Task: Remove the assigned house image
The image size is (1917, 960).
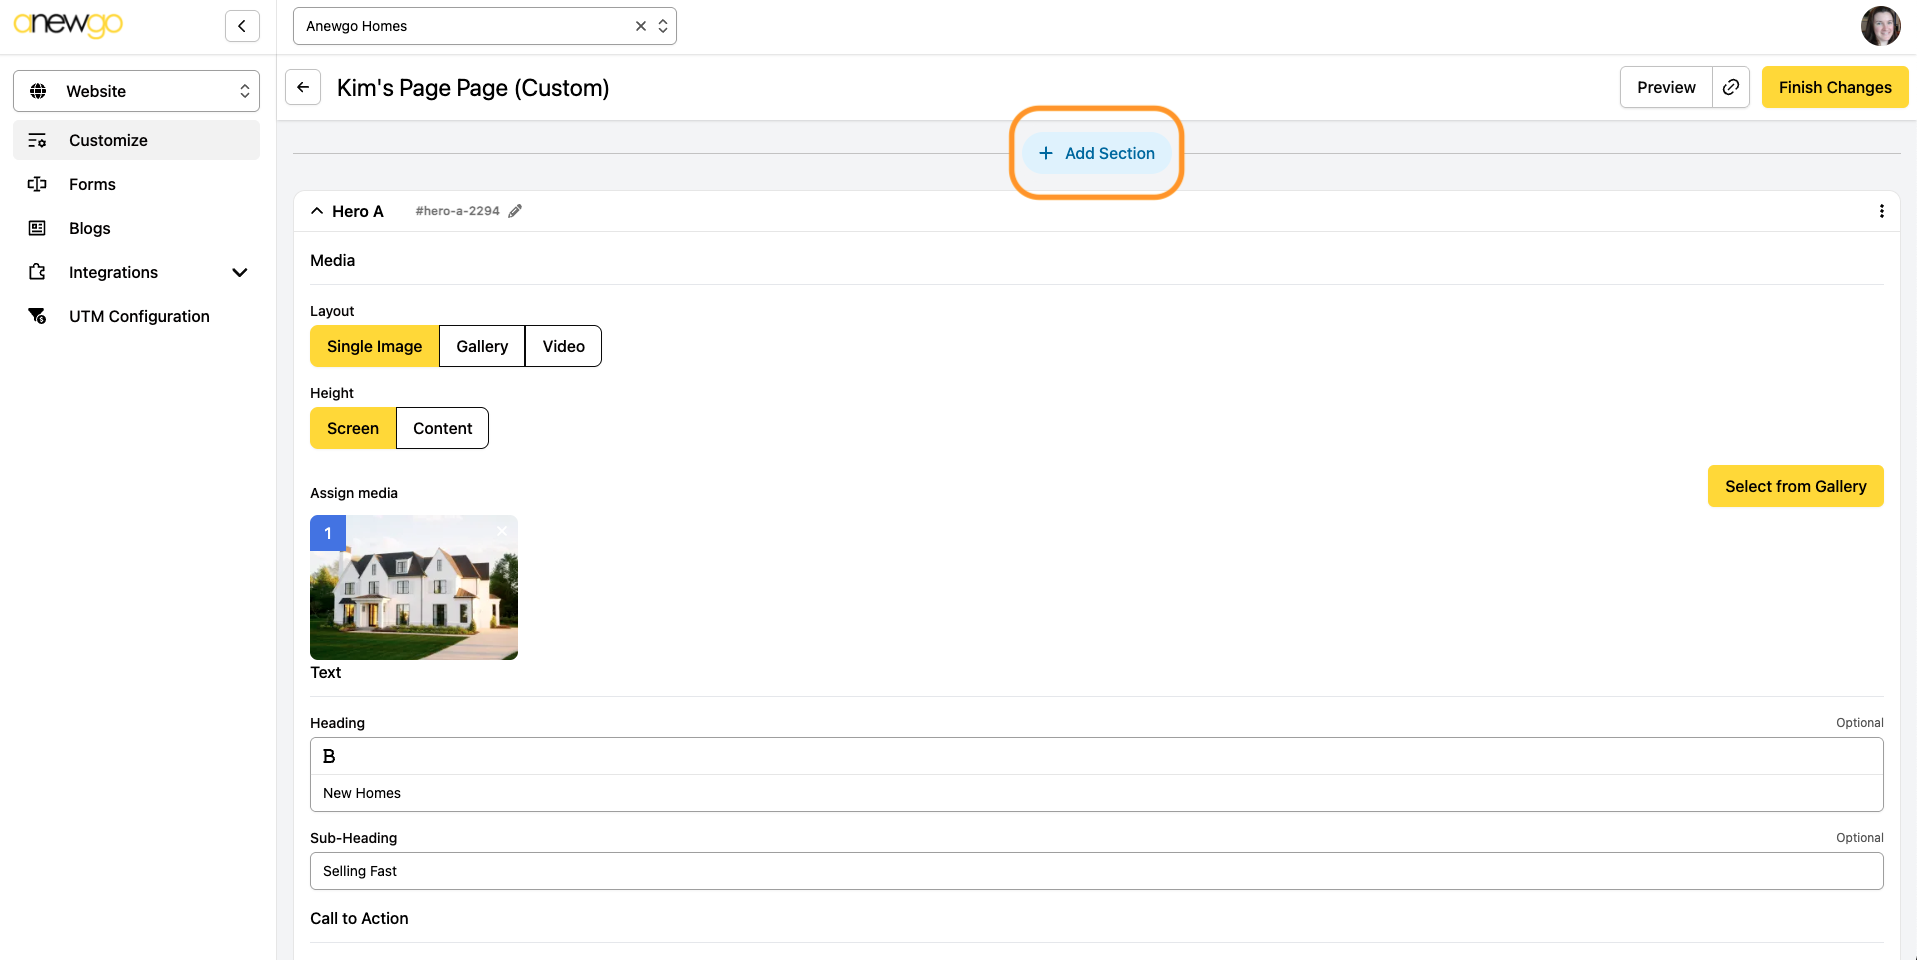Action: coord(502,531)
